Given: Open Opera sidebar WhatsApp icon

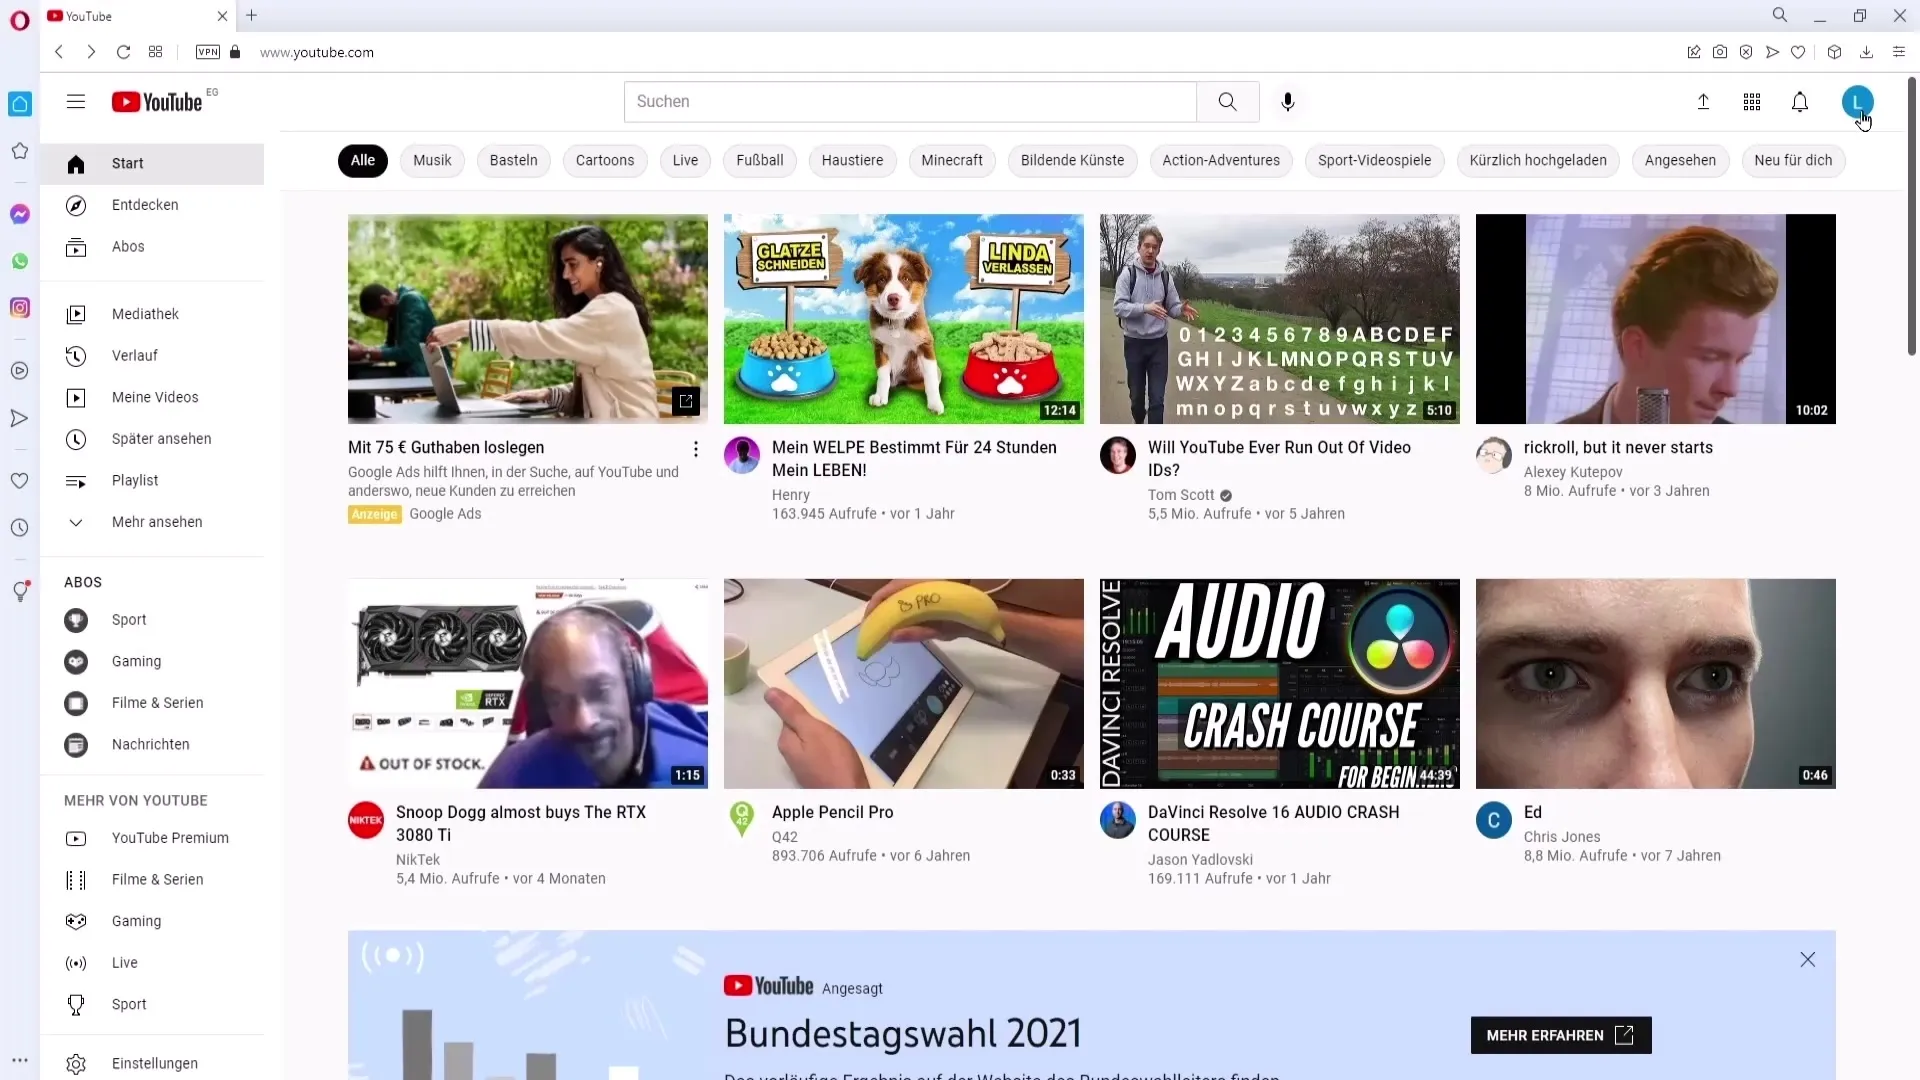Looking at the screenshot, I should [20, 261].
